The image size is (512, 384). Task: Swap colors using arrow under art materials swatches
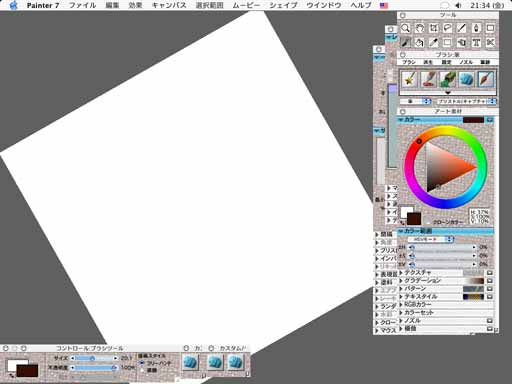[403, 223]
